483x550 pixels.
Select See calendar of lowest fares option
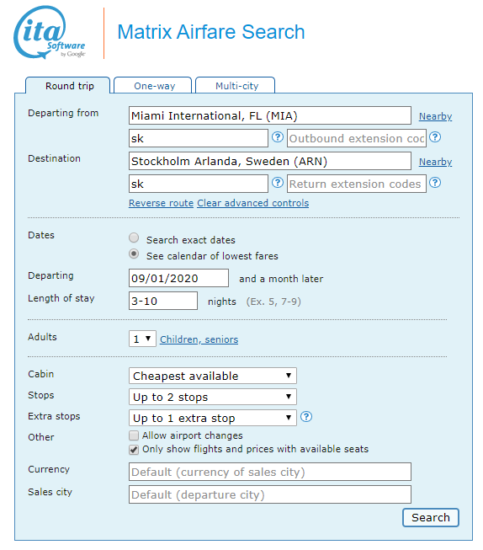134,254
